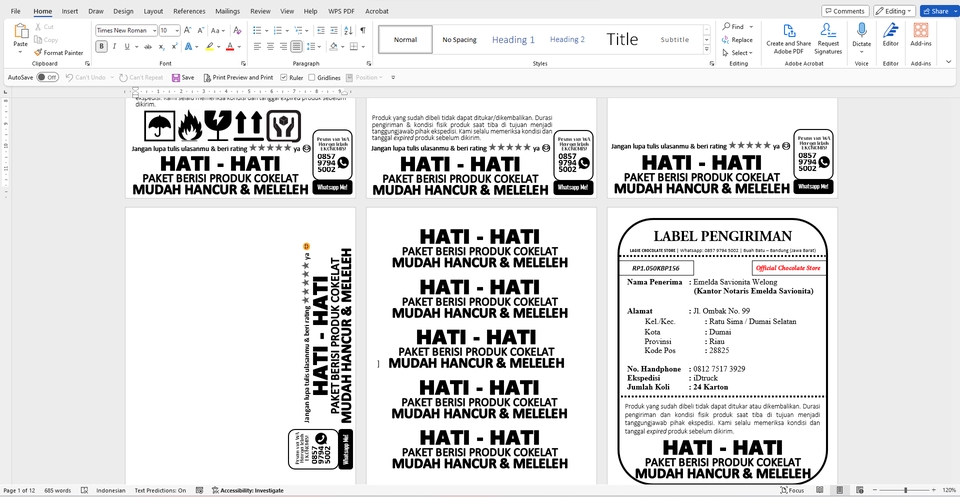The width and height of the screenshot is (960, 497).
Task: Switch to the References tab
Action: click(x=189, y=11)
